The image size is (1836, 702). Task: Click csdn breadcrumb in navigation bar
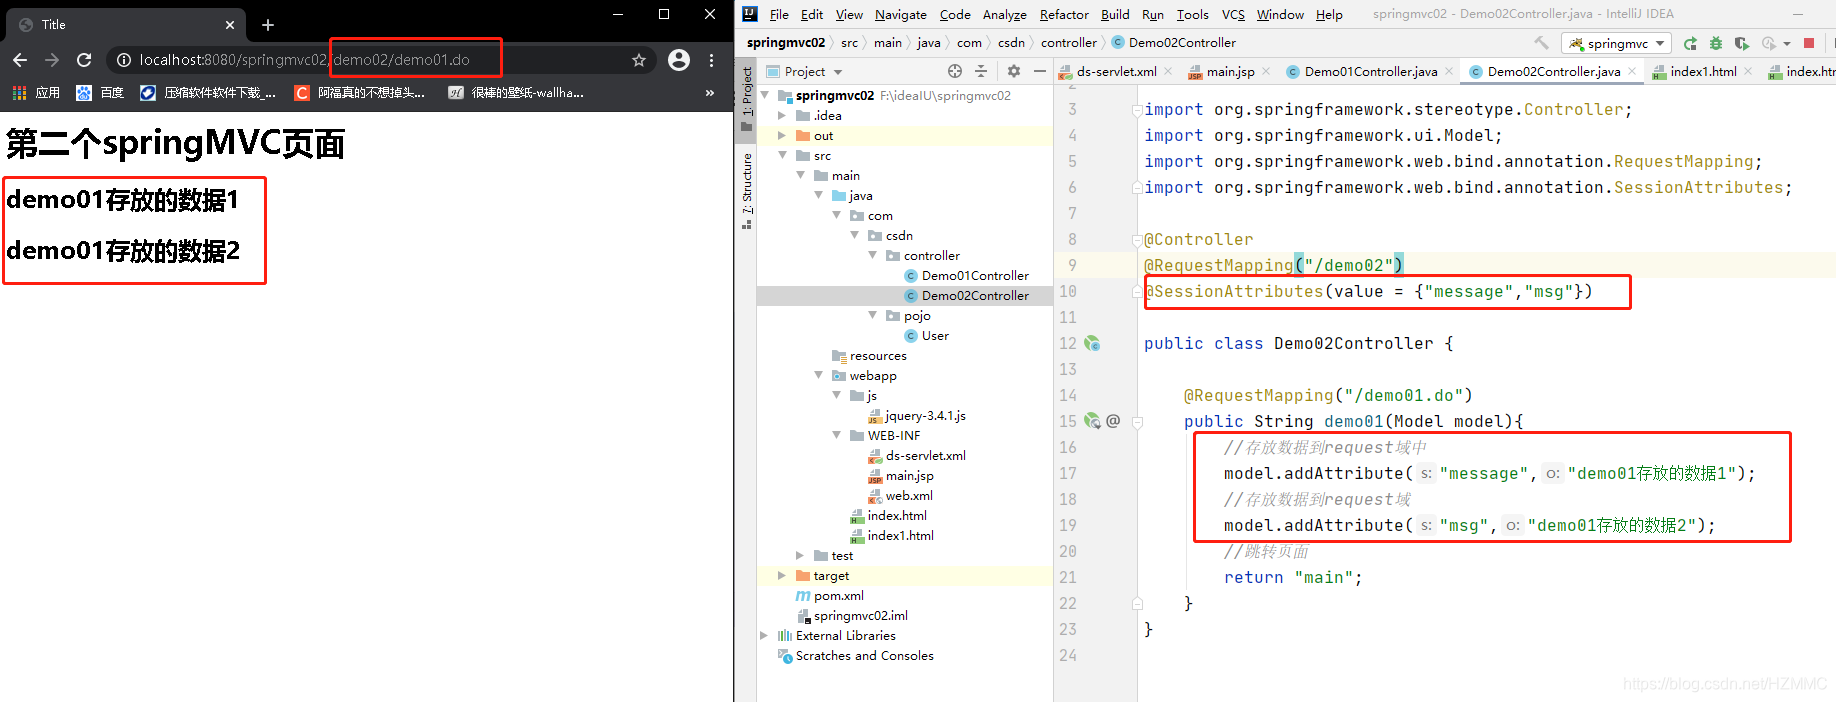click(x=1011, y=43)
